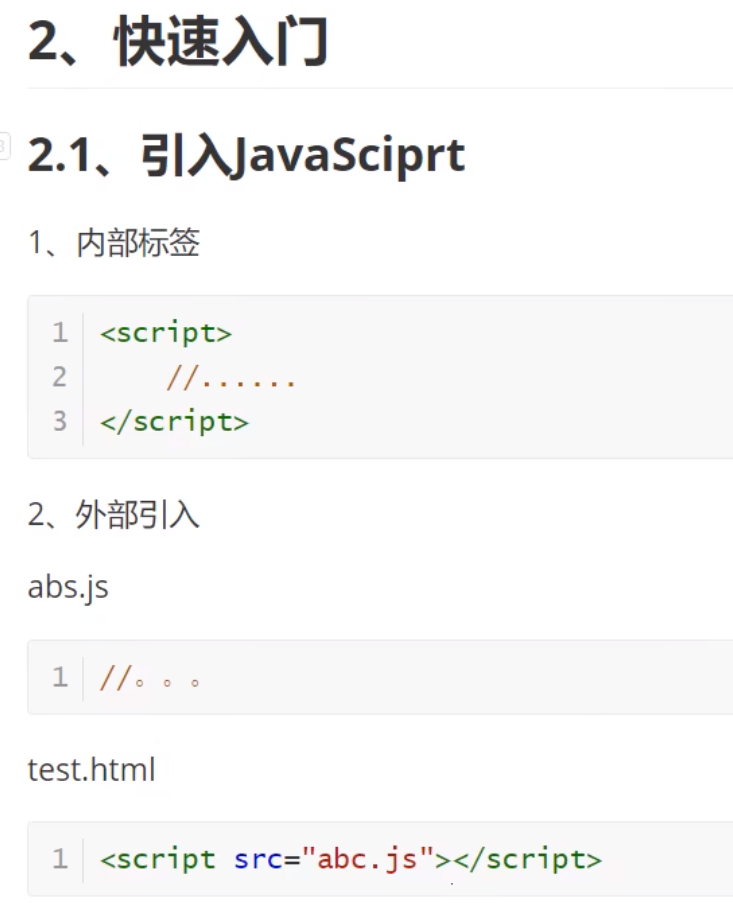Image resolution: width=733 pixels, height=903 pixels.
Task: Click the "abc.js" string in the src attribute
Action: click(368, 859)
